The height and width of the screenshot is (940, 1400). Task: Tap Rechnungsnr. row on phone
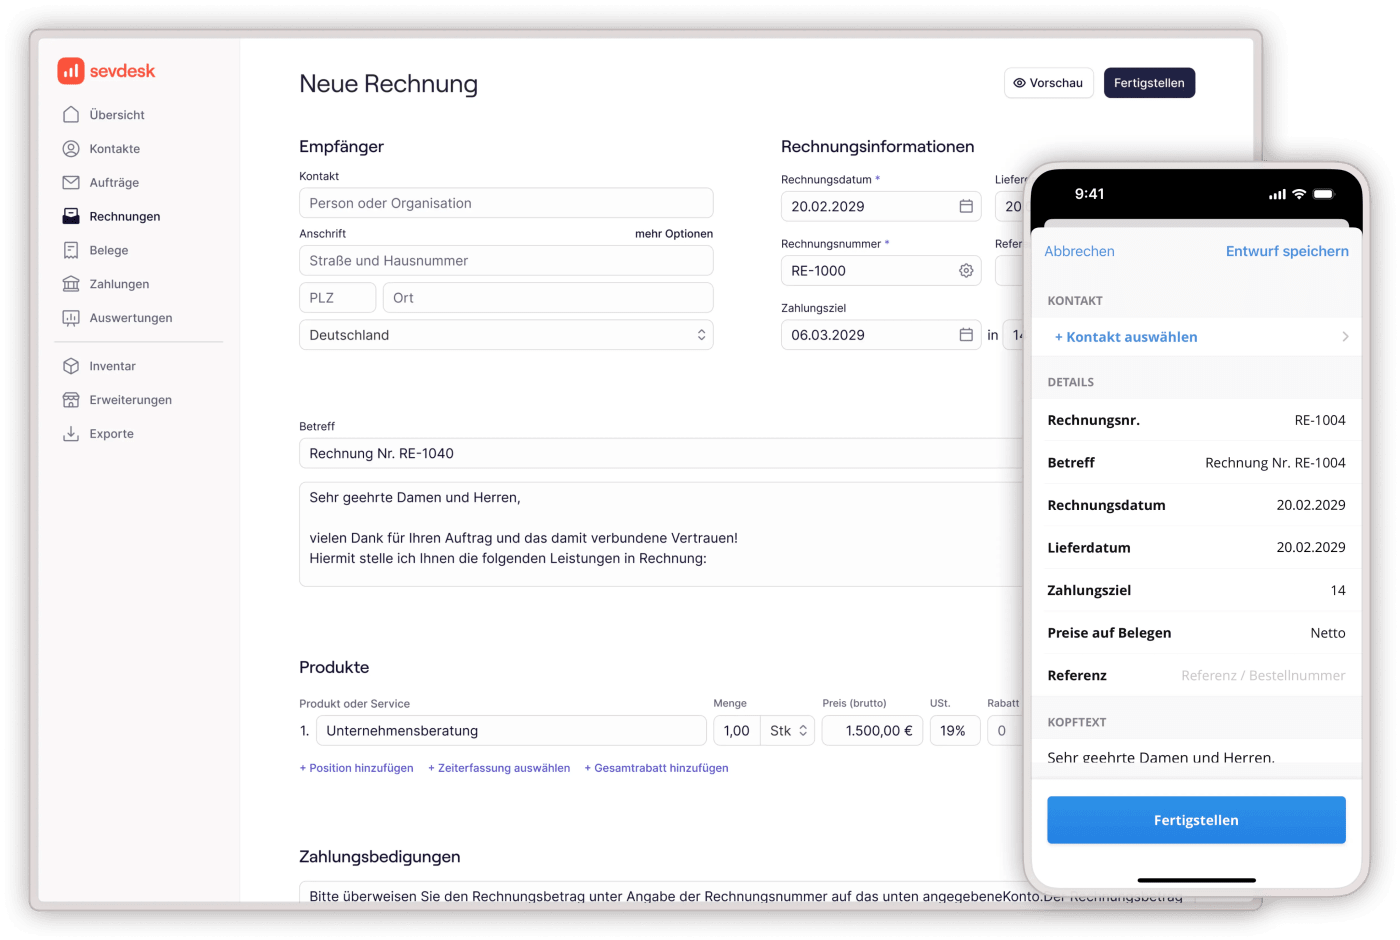coord(1196,420)
